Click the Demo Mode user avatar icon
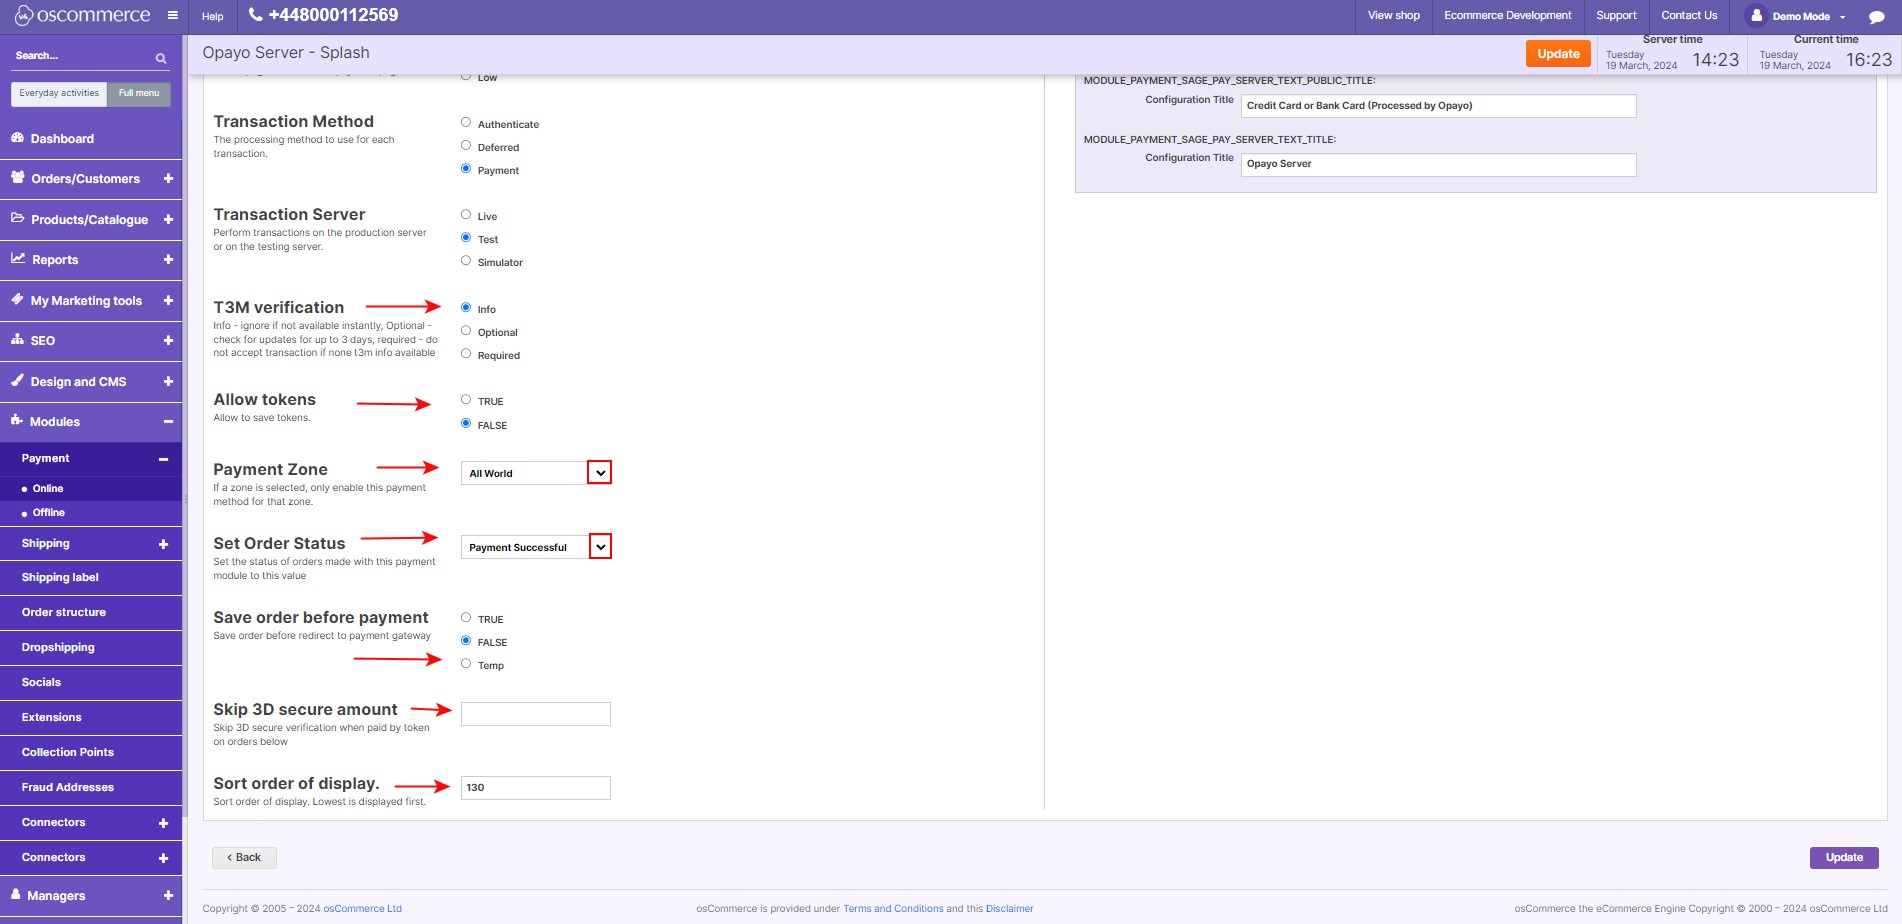The width and height of the screenshot is (1902, 924). point(1756,15)
